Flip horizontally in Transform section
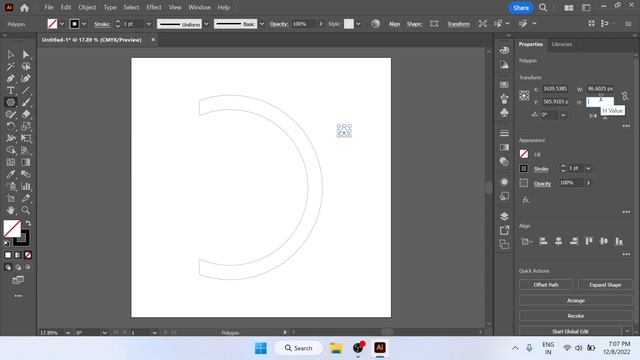 [593, 116]
